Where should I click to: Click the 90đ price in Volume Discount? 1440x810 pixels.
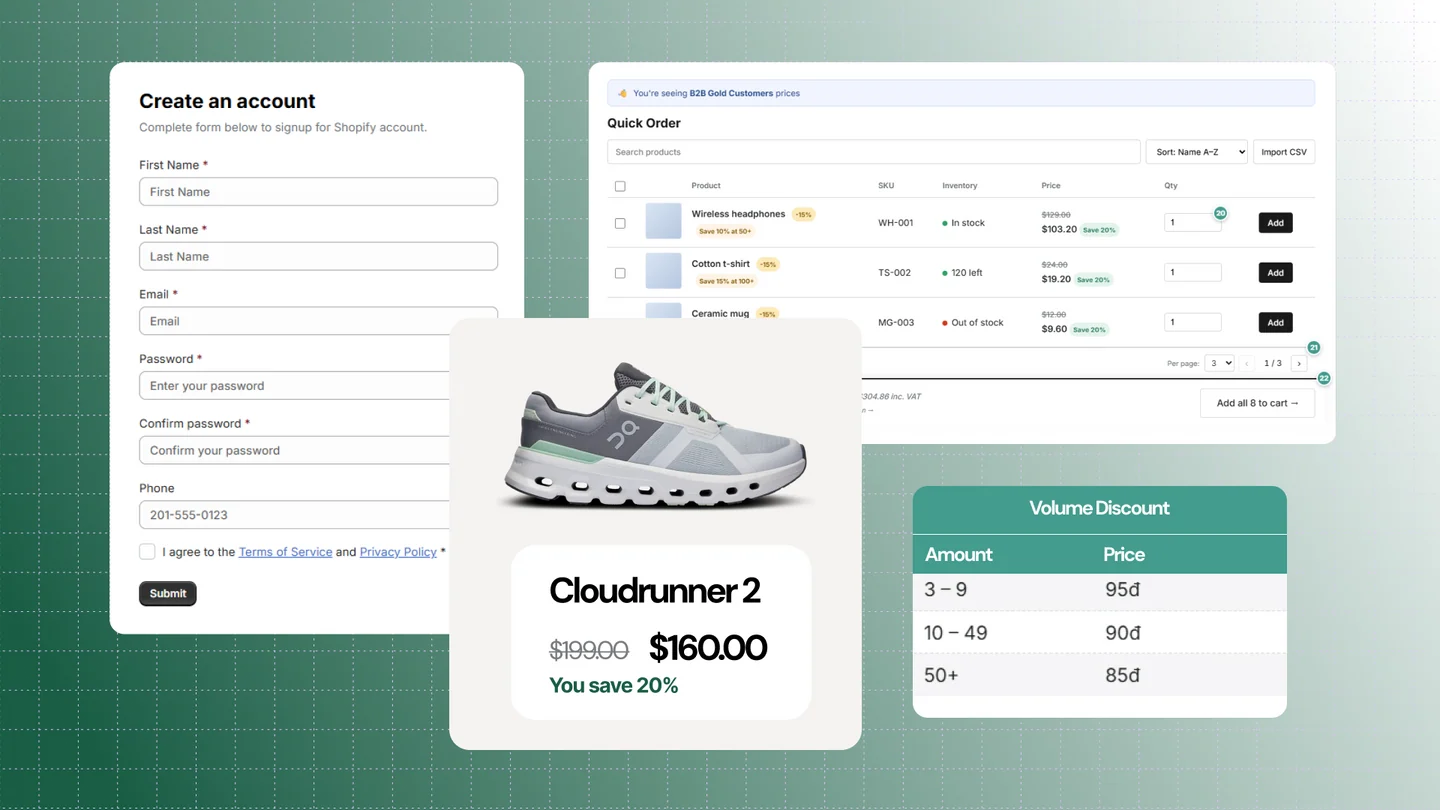[1123, 633]
